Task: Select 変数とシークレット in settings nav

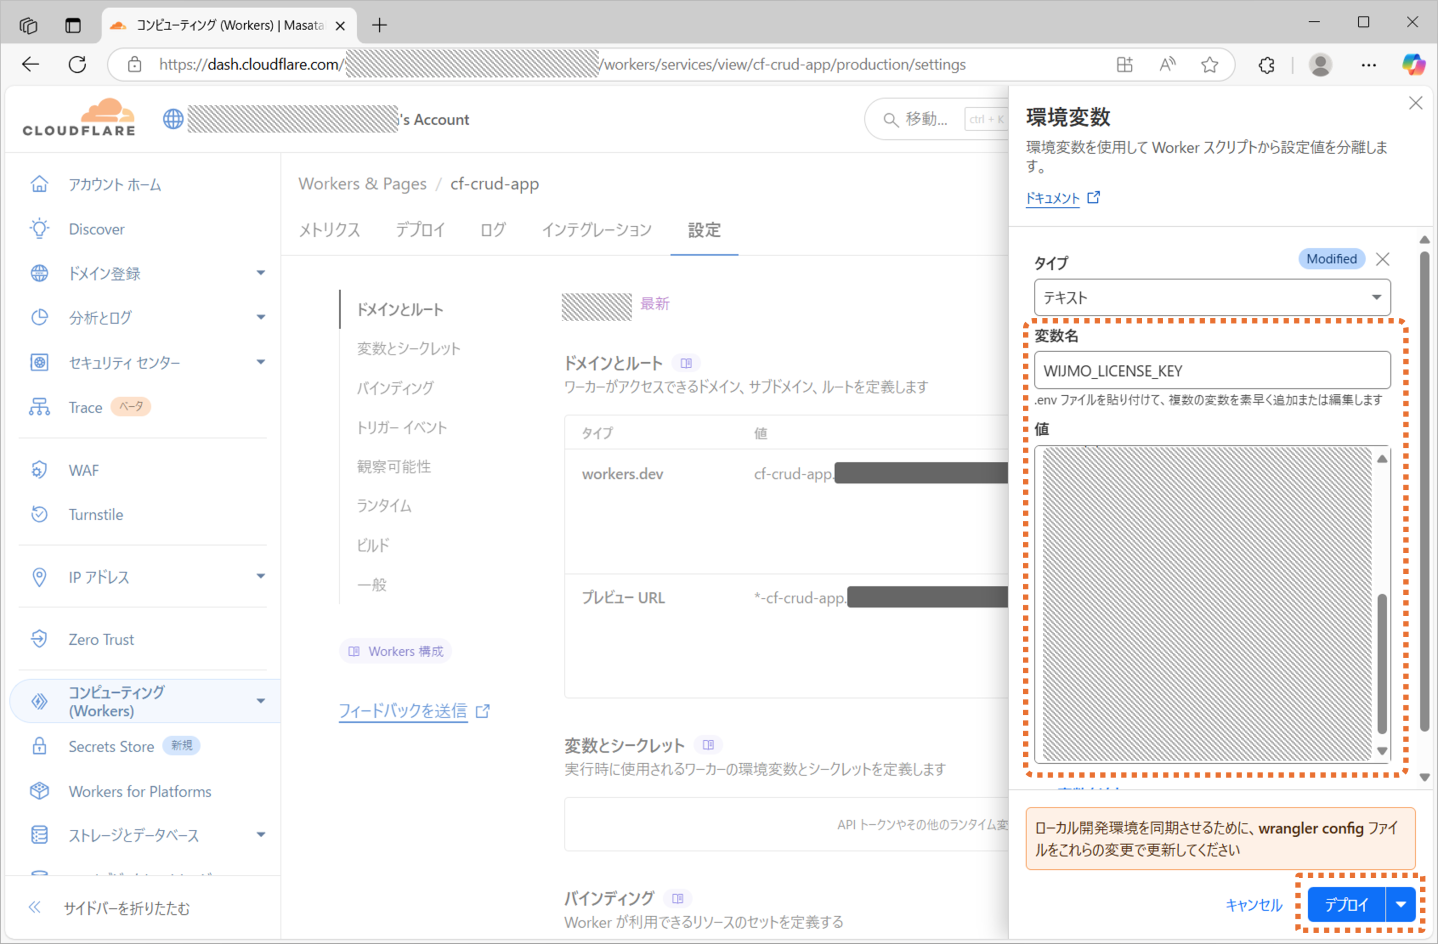Action: 408,349
